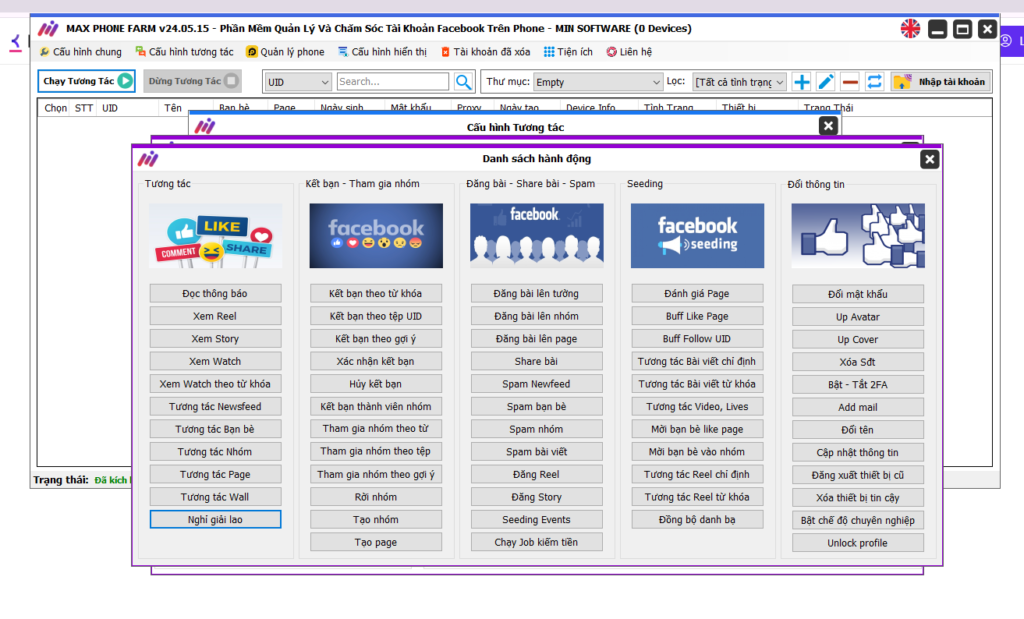Viewport: 1024px width, 619px height.
Task: Open the Quản lý phone menu
Action: pyautogui.click(x=285, y=52)
